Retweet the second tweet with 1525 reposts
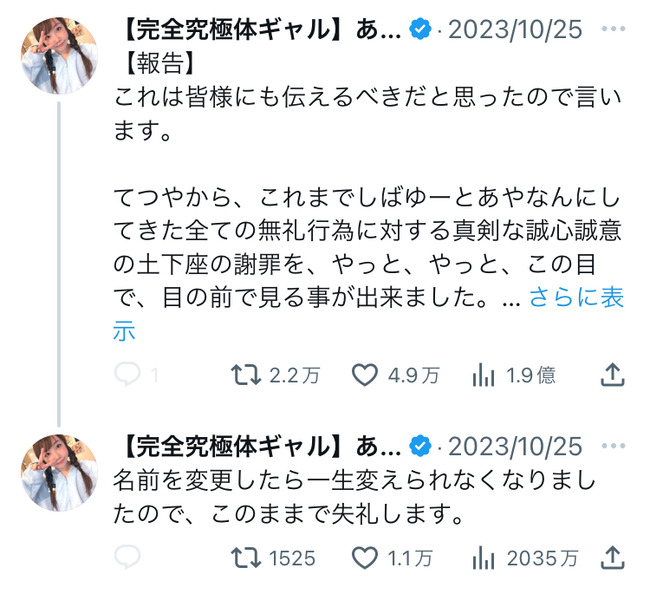The height and width of the screenshot is (594, 650). 246,555
